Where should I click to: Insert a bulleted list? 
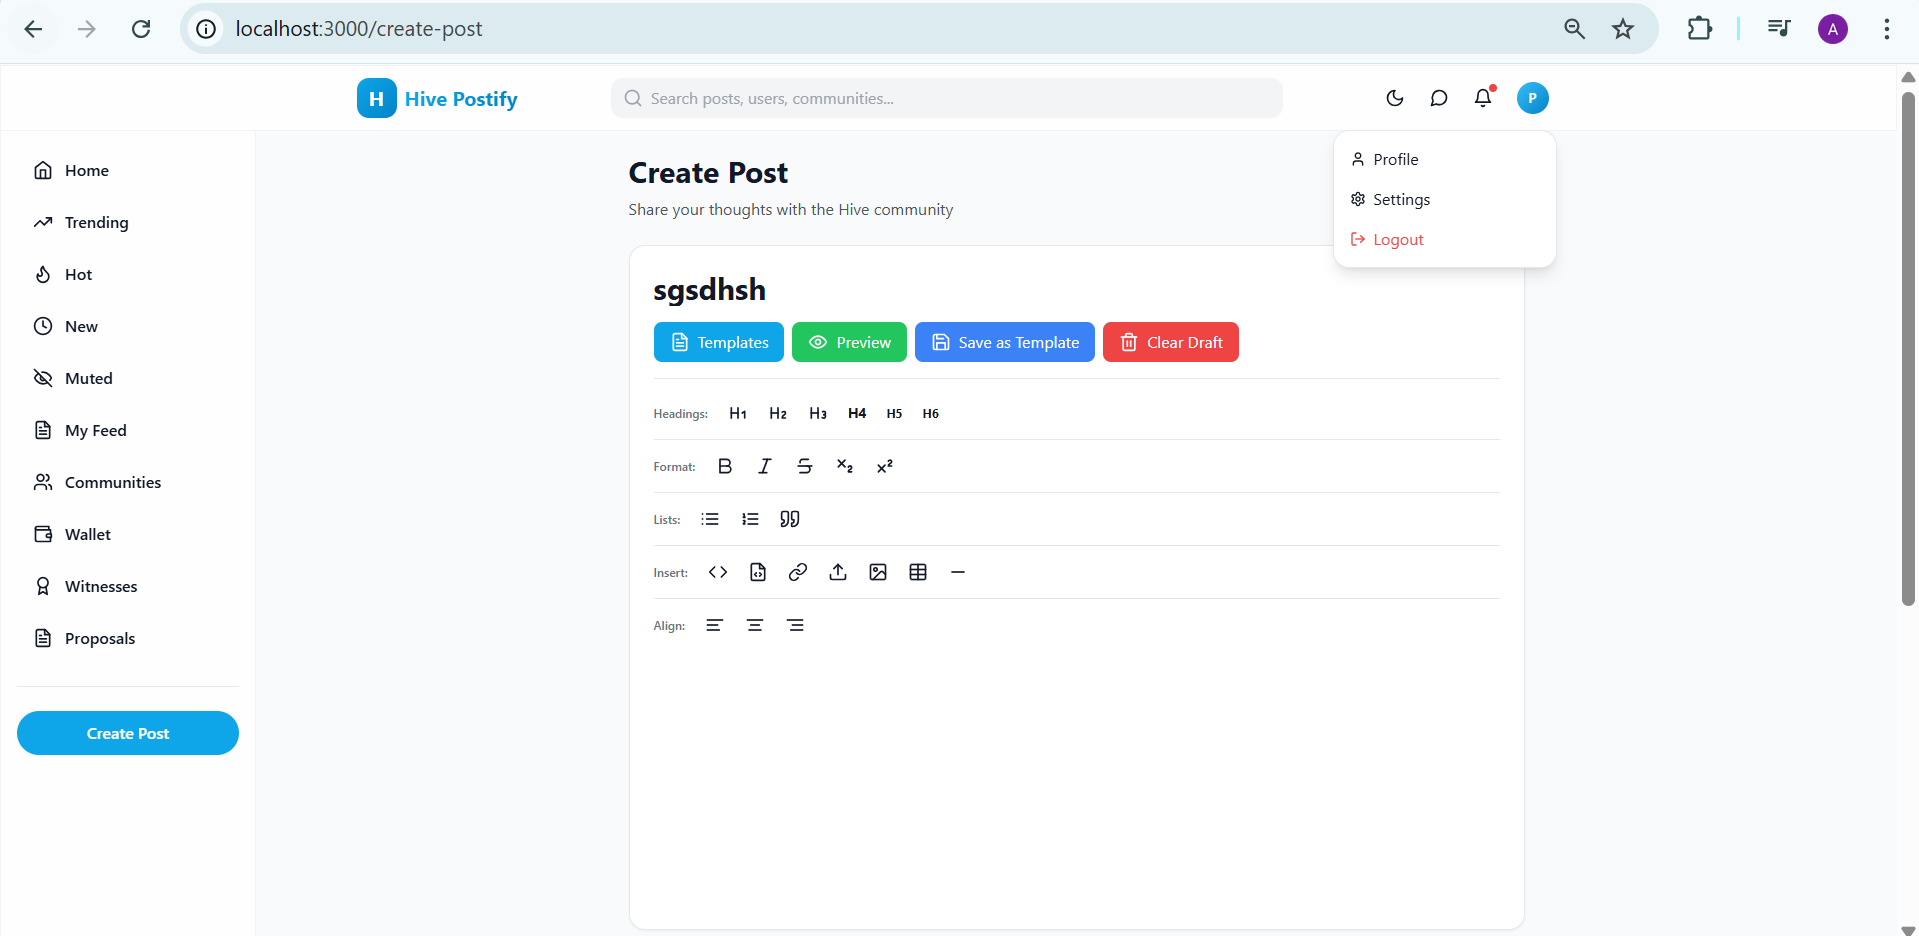click(x=710, y=519)
